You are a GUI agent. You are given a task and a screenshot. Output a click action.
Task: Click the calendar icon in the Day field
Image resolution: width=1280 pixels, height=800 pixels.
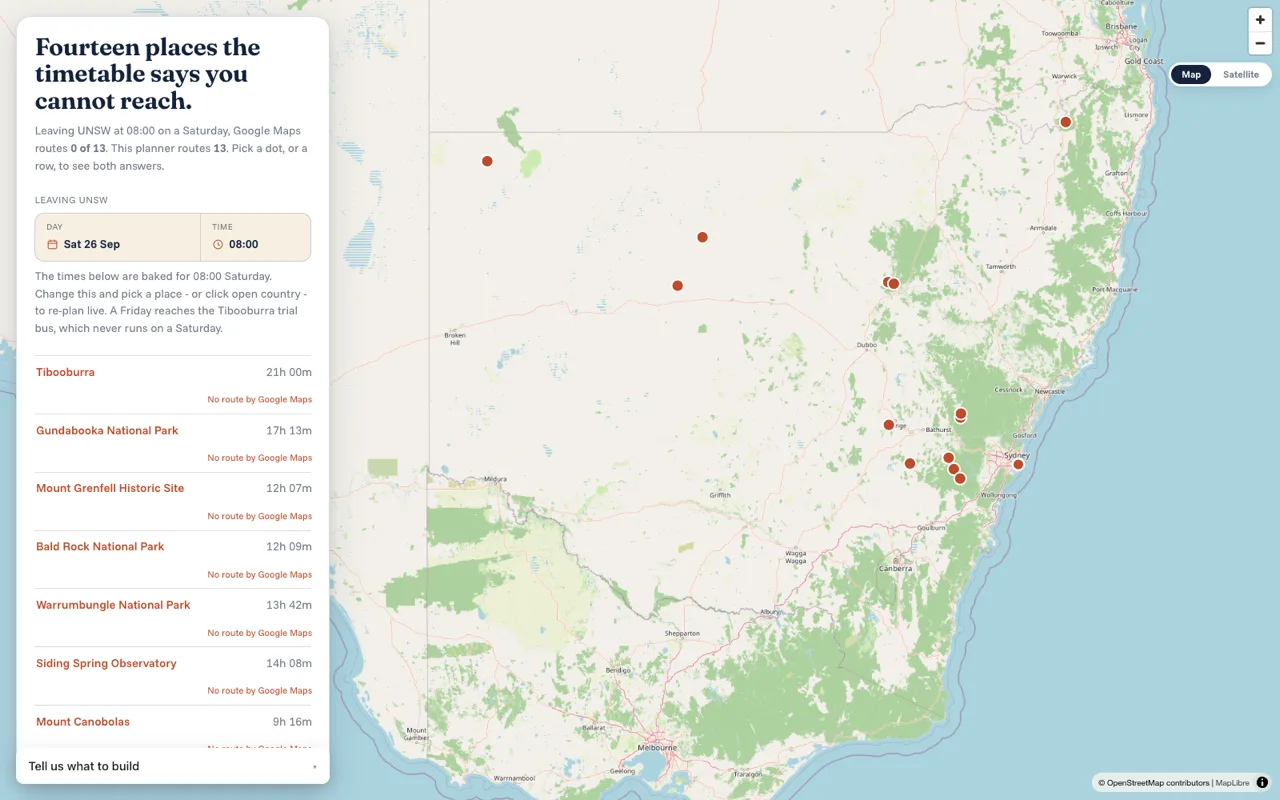52,244
